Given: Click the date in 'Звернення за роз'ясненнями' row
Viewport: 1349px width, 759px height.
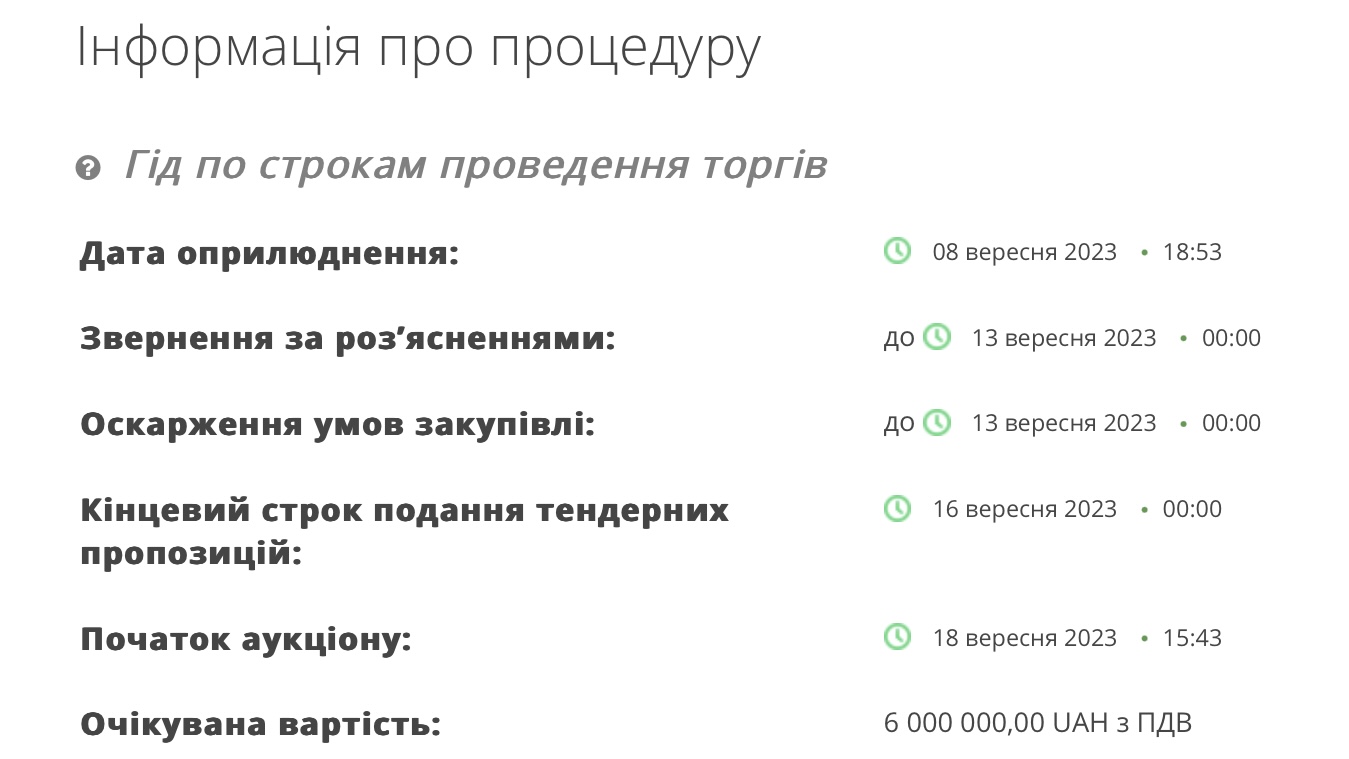Looking at the screenshot, I should click(x=1063, y=338).
